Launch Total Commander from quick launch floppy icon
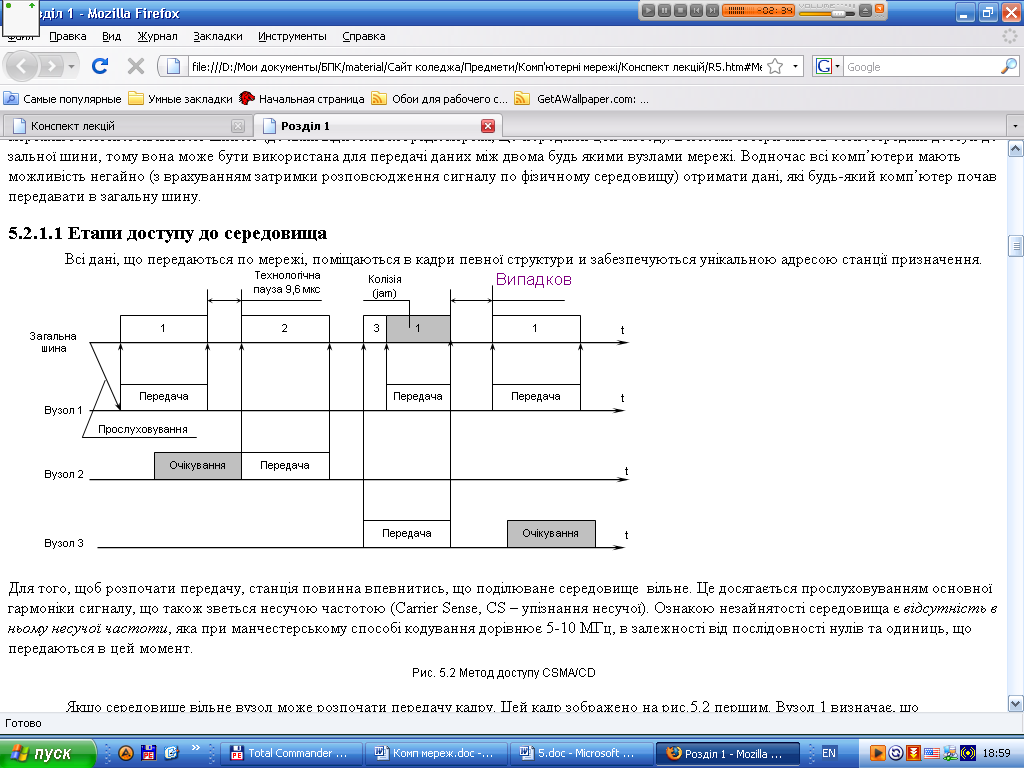Screen dimensions: 1024x768 click(x=148, y=753)
